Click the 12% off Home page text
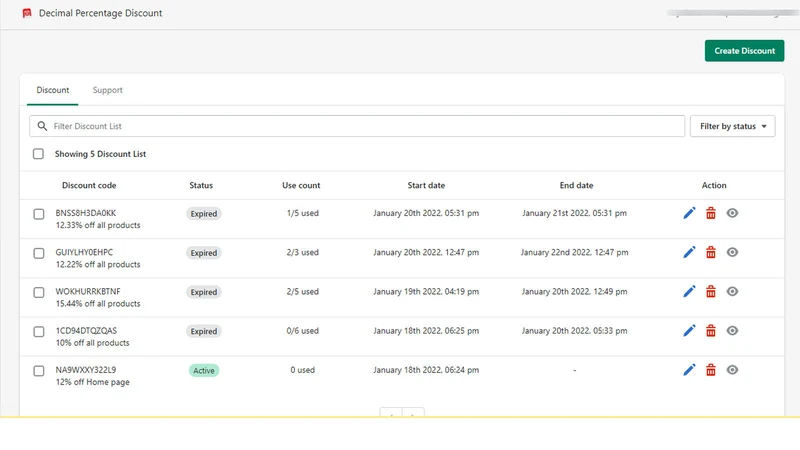 pos(92,383)
